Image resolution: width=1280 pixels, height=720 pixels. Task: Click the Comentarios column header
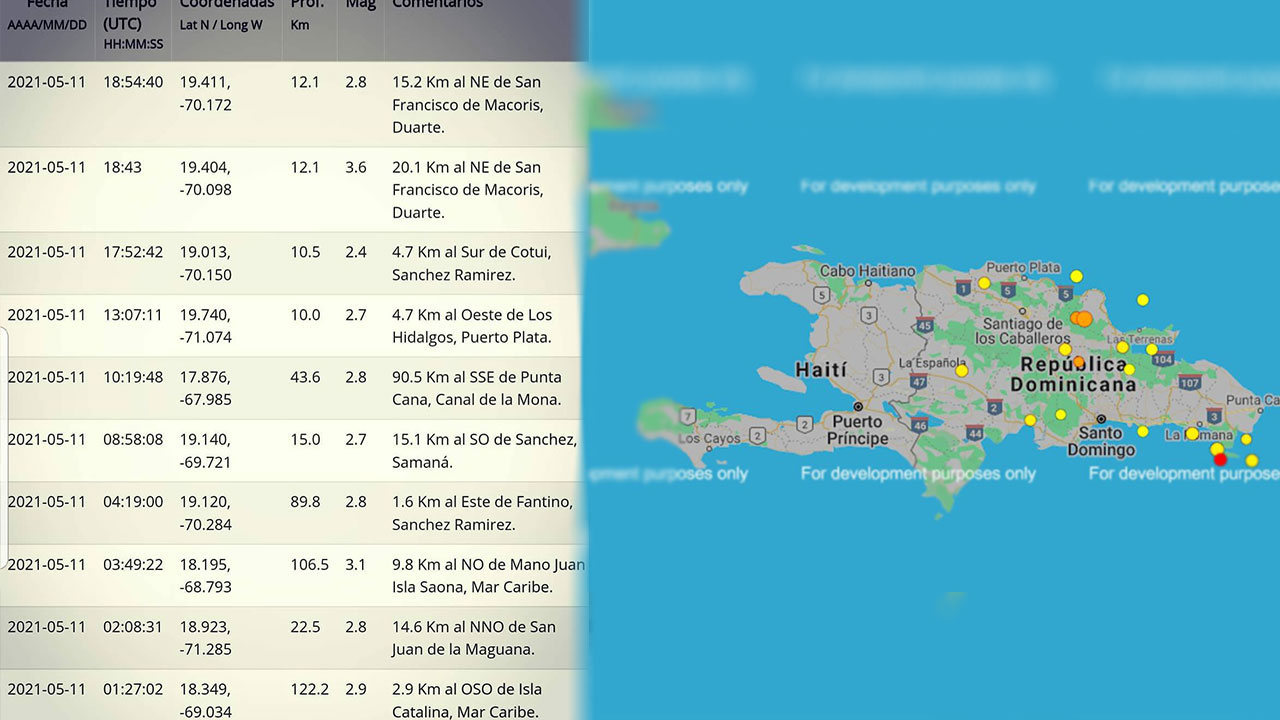[437, 5]
